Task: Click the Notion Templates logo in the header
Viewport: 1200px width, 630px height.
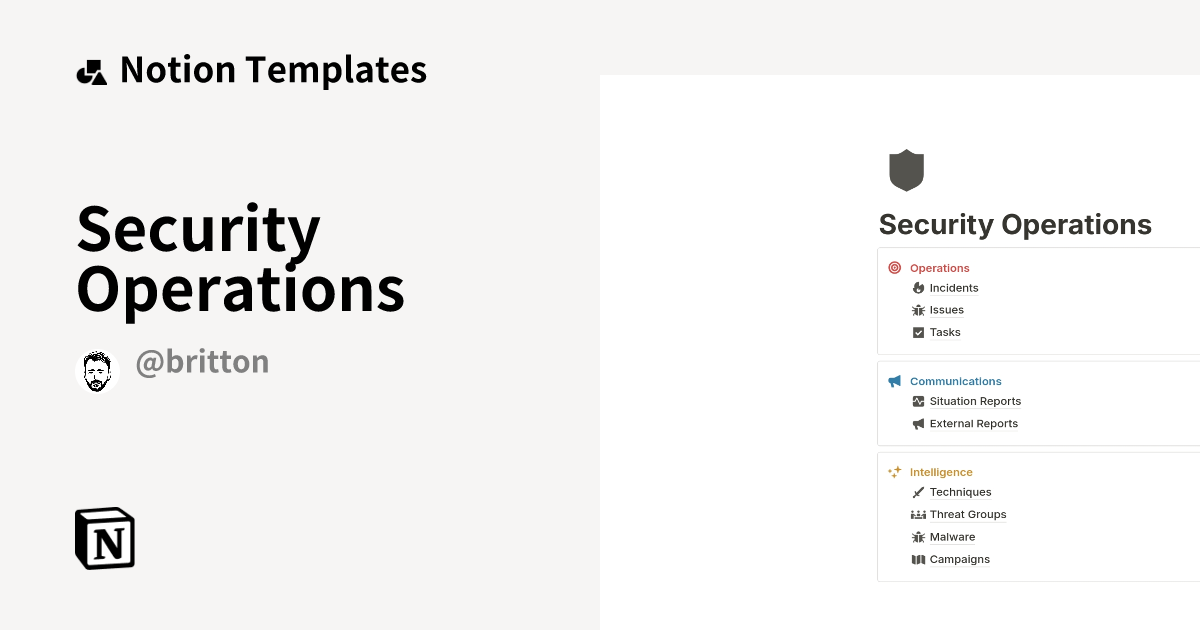Action: [x=92, y=69]
